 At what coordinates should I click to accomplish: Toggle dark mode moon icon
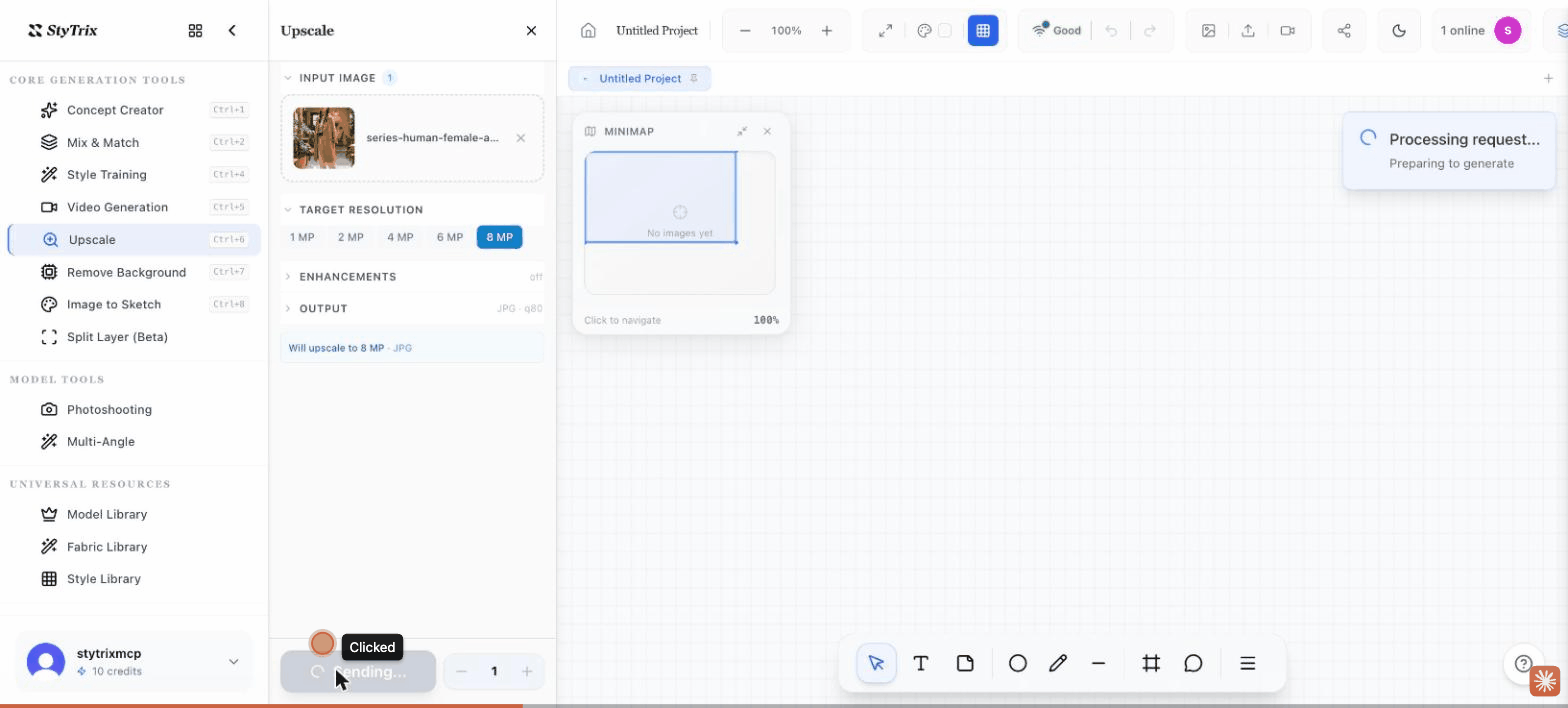tap(1399, 31)
